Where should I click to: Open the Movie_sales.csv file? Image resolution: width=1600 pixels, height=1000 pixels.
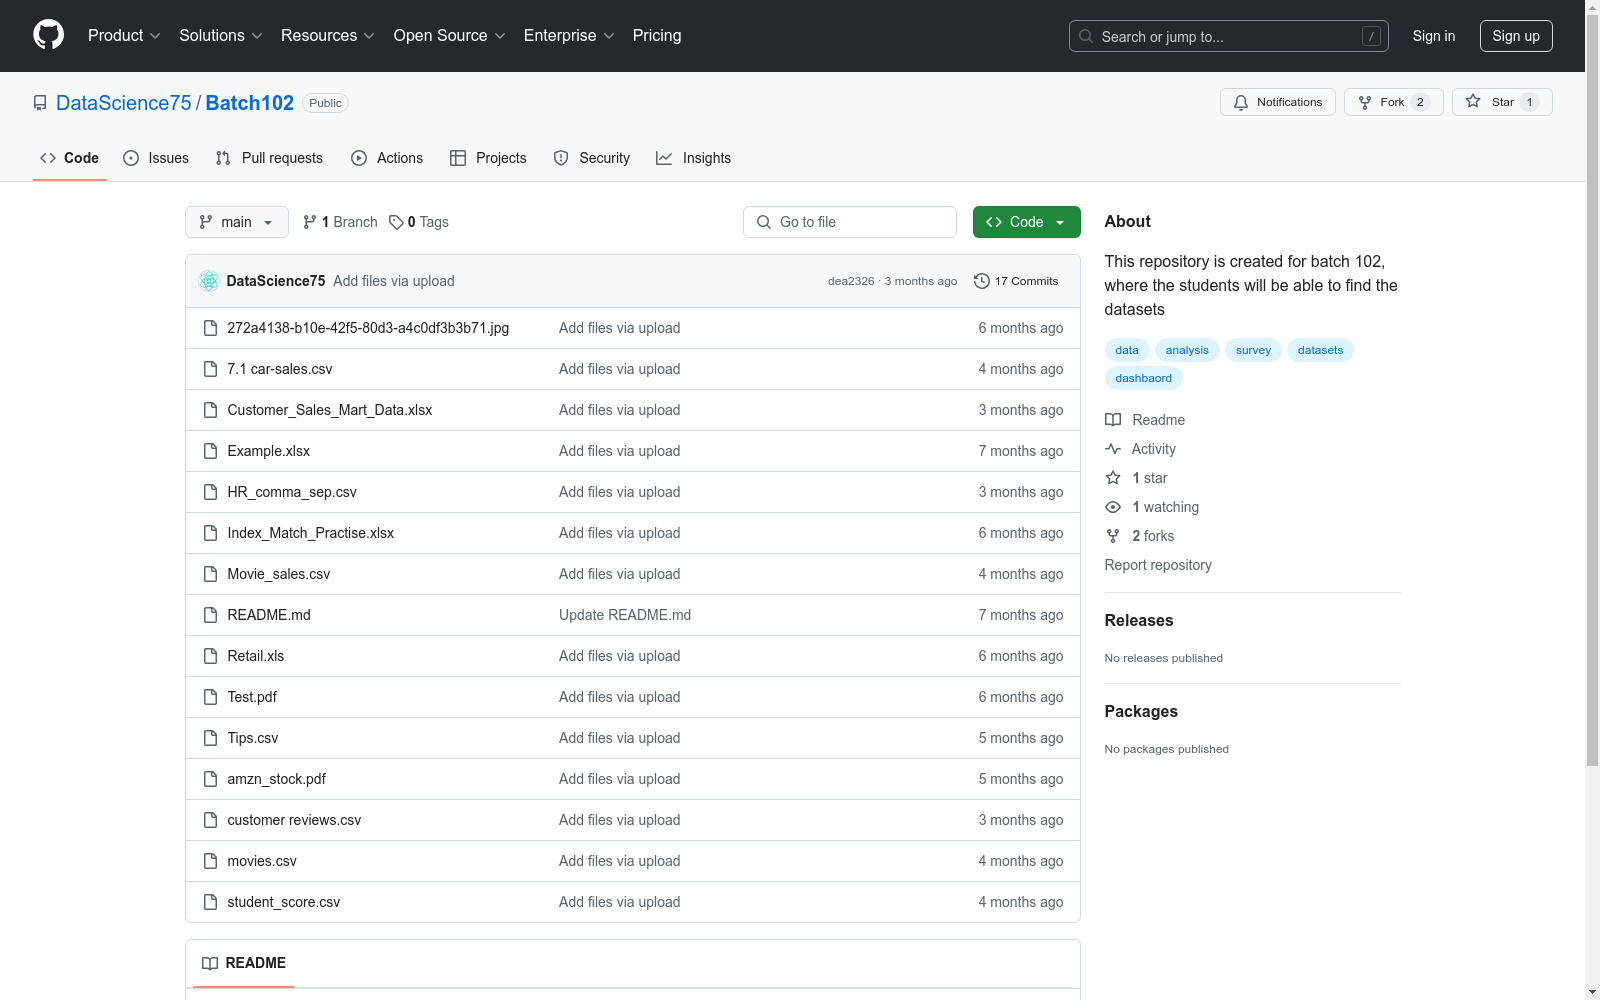(x=279, y=574)
